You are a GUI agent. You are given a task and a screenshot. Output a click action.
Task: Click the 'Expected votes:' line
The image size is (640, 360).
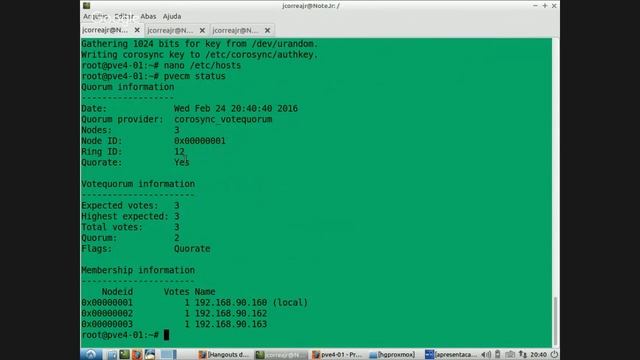(130, 206)
